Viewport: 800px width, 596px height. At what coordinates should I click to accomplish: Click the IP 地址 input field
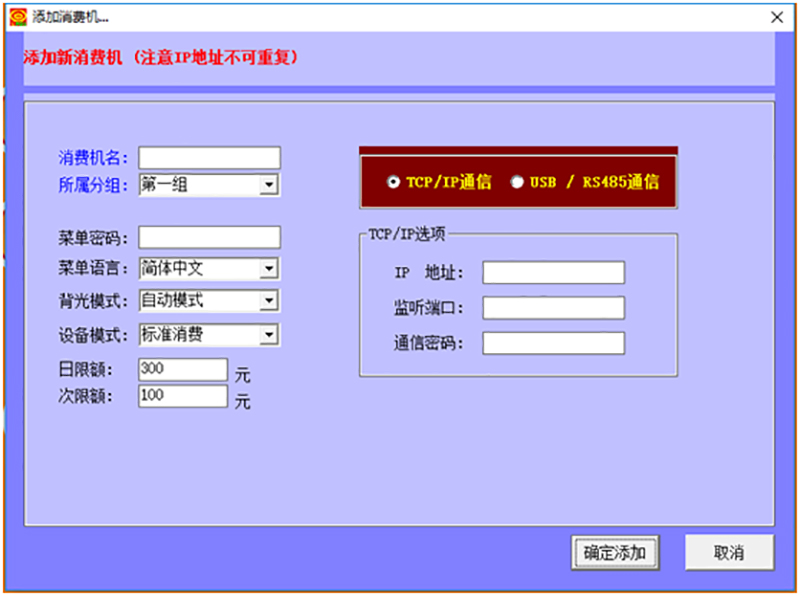pyautogui.click(x=553, y=273)
